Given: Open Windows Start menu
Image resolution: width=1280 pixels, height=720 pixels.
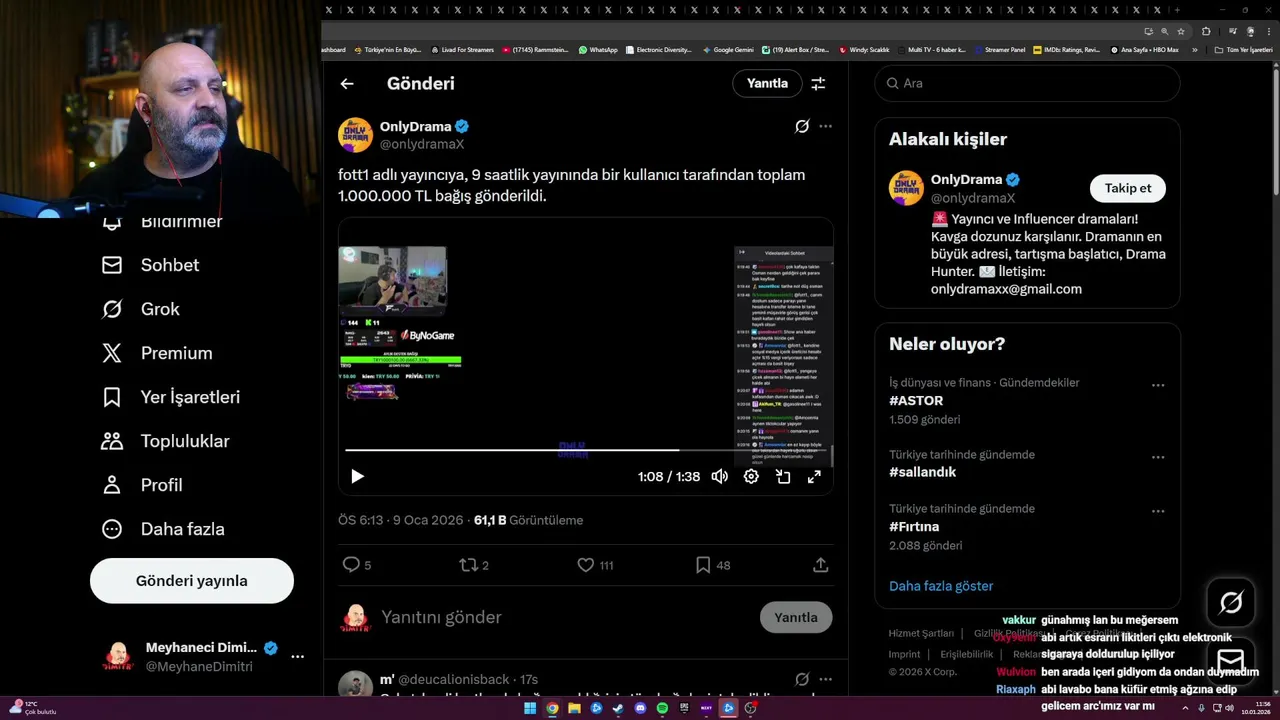Looking at the screenshot, I should tap(530, 708).
